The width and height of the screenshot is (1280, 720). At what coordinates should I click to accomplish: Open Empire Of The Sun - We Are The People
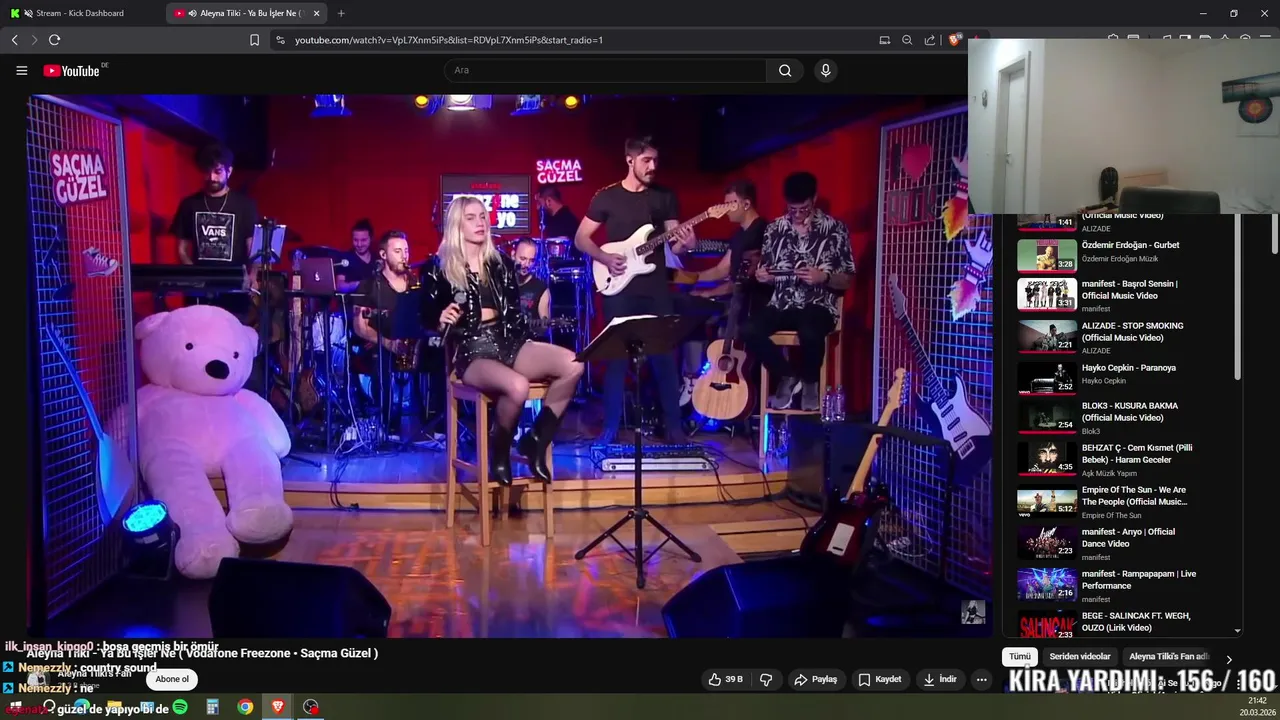[1134, 495]
